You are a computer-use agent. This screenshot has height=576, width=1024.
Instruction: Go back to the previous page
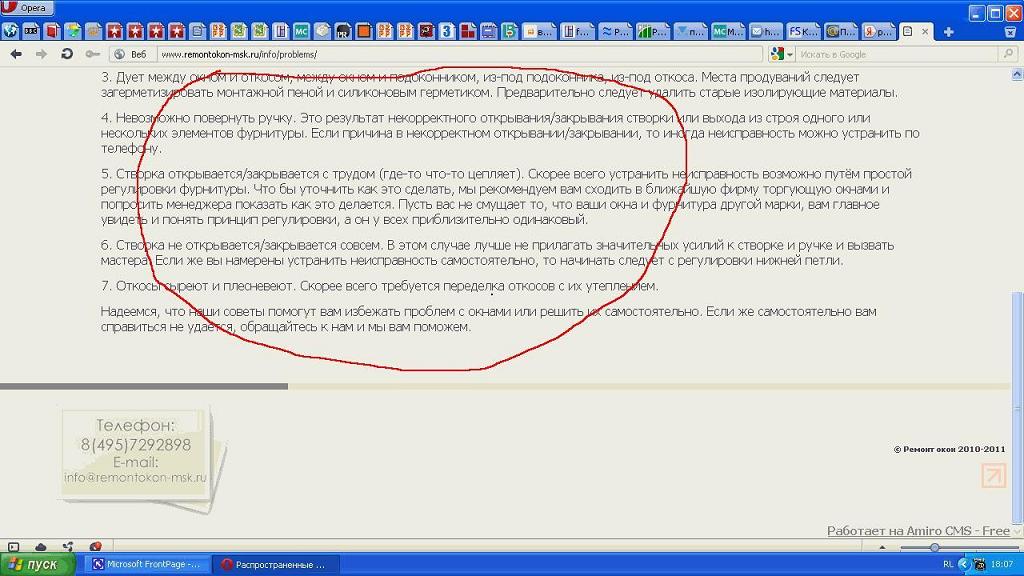click(x=16, y=54)
